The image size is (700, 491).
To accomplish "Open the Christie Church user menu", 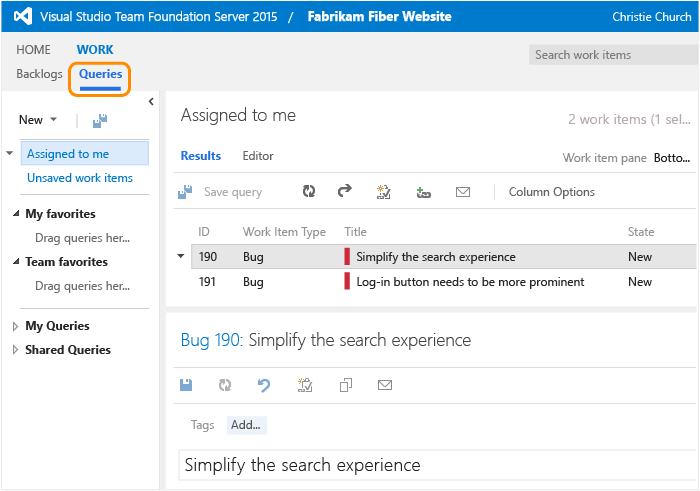I will click(x=651, y=17).
